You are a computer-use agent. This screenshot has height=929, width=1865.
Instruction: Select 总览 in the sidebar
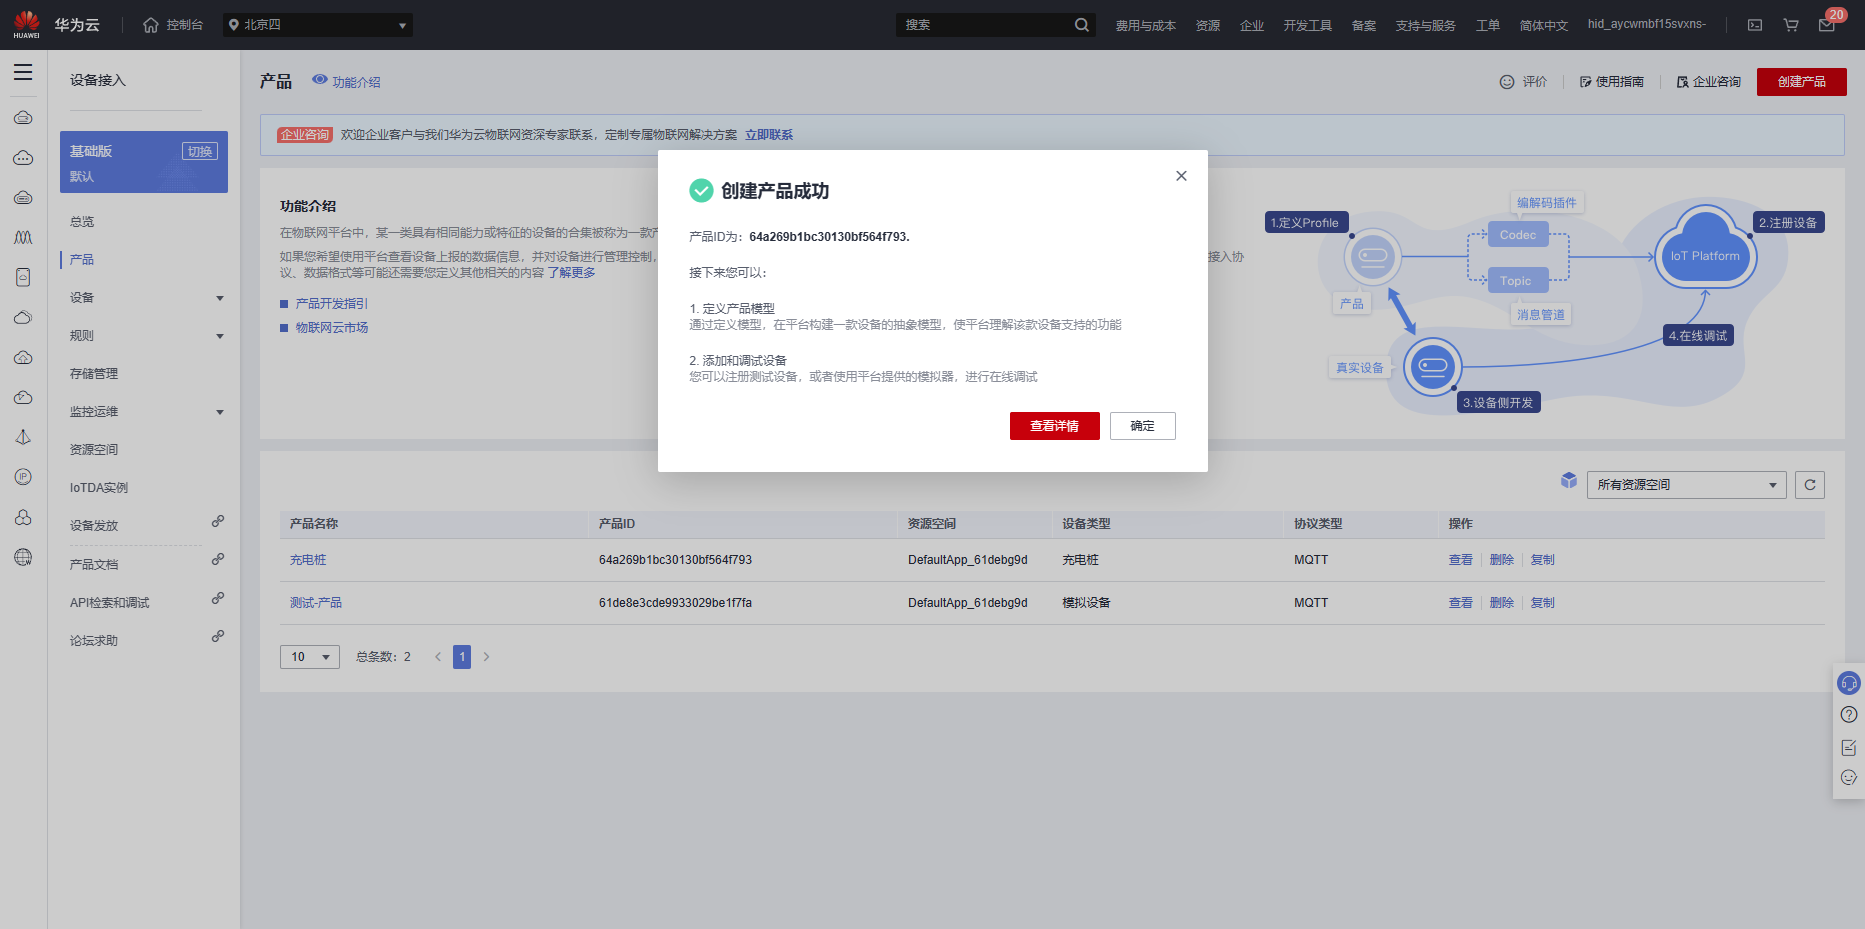[82, 222]
